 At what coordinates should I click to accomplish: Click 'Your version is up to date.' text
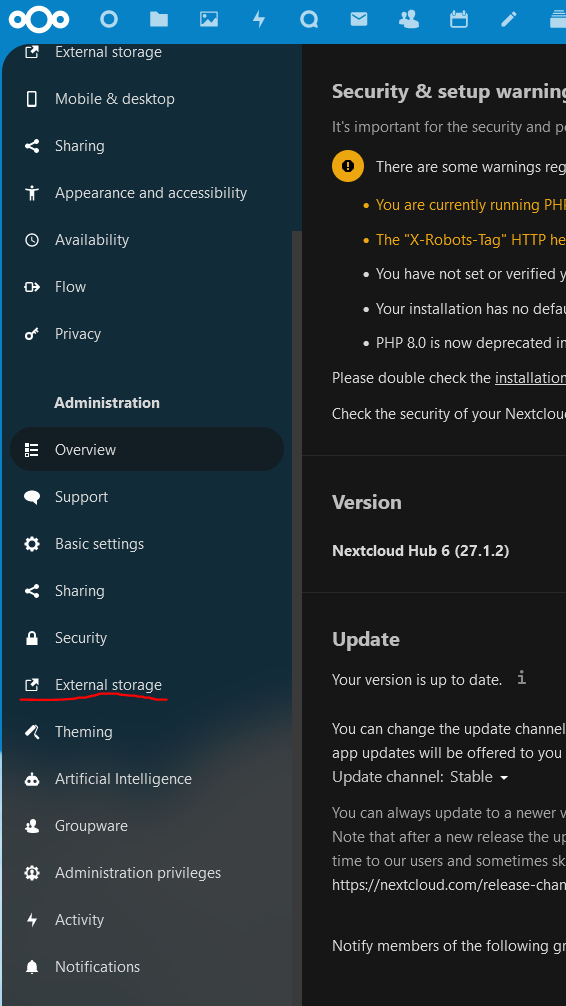[416, 679]
